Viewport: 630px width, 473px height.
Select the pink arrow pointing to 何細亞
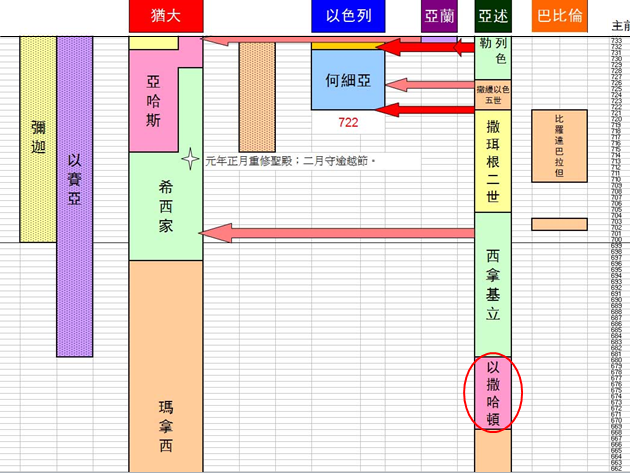click(430, 85)
